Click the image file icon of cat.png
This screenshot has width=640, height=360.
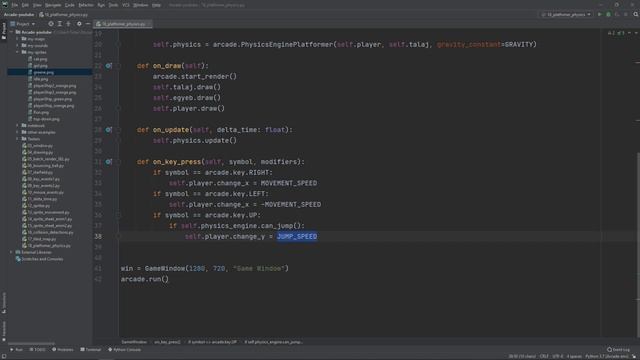[30, 59]
